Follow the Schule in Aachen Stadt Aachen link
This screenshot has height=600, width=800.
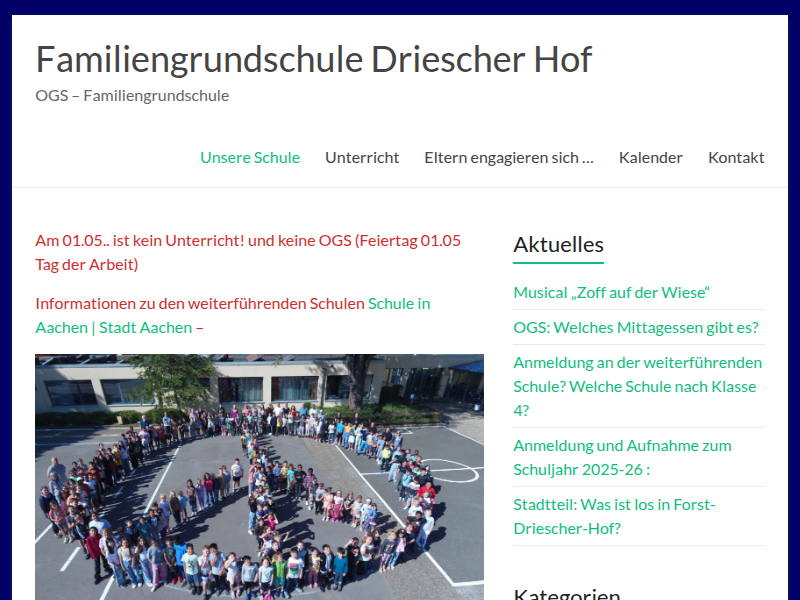click(x=233, y=315)
